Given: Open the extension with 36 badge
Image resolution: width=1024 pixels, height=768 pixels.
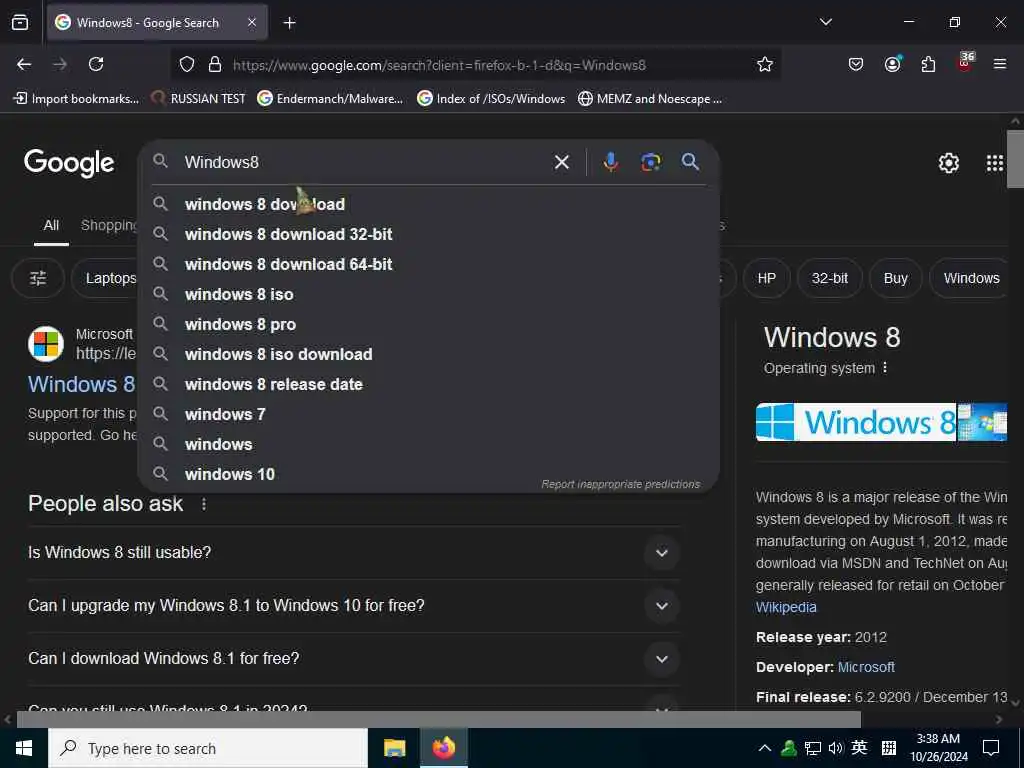Looking at the screenshot, I should click(x=965, y=62).
